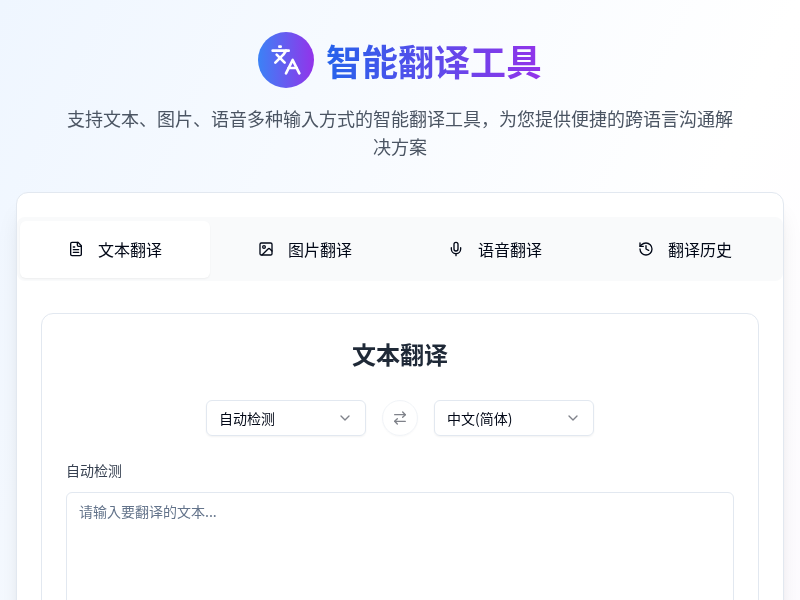Click the microphone icon in 语音翻译 tab

point(456,249)
